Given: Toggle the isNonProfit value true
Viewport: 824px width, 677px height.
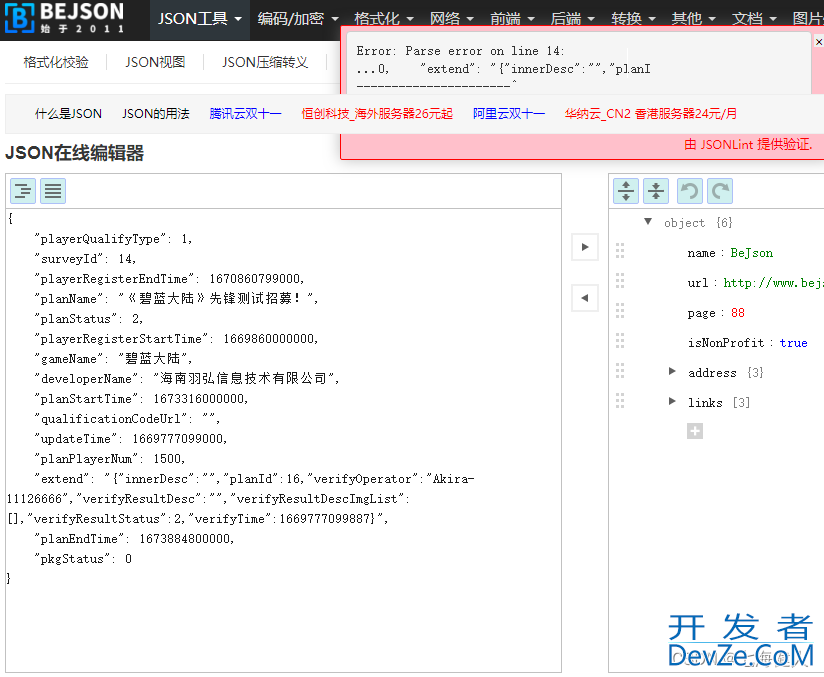Looking at the screenshot, I should [x=793, y=343].
